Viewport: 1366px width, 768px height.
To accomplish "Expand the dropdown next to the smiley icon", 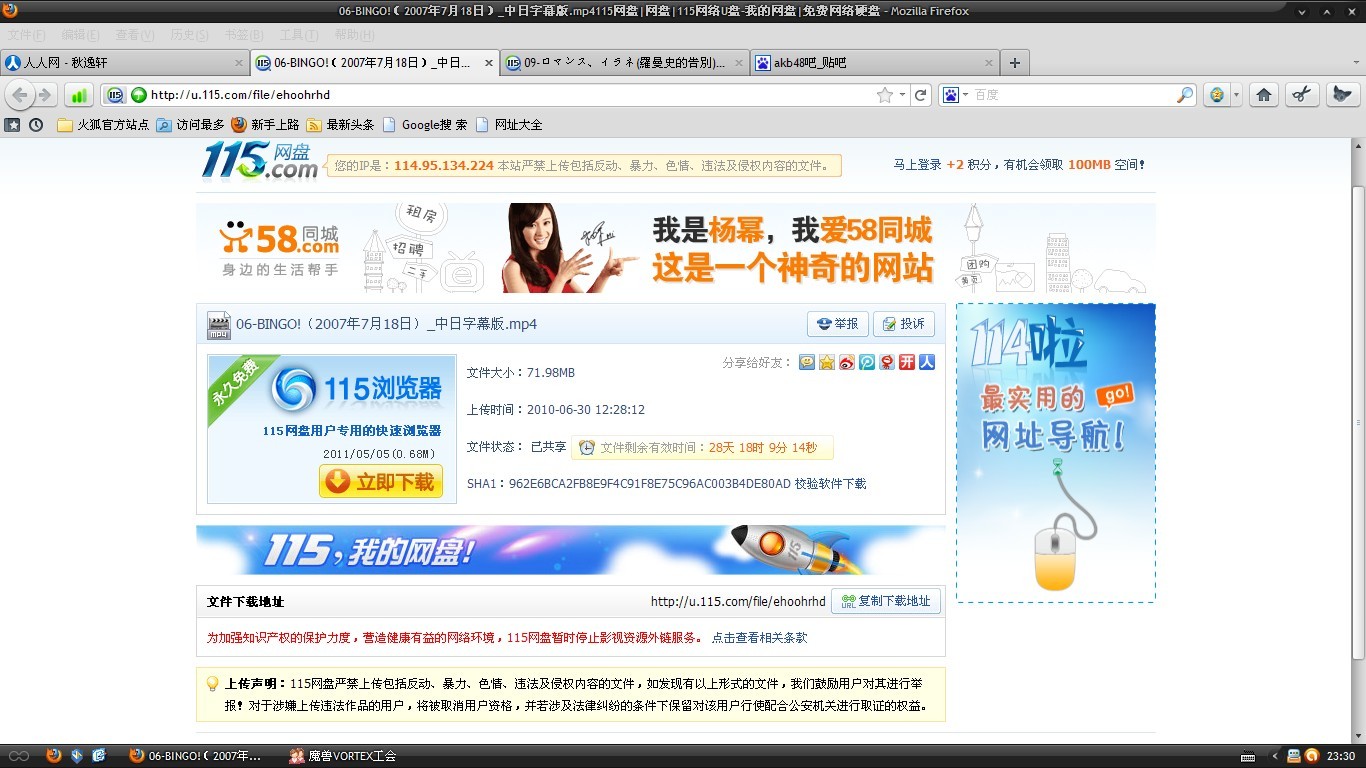I will coord(1236,95).
